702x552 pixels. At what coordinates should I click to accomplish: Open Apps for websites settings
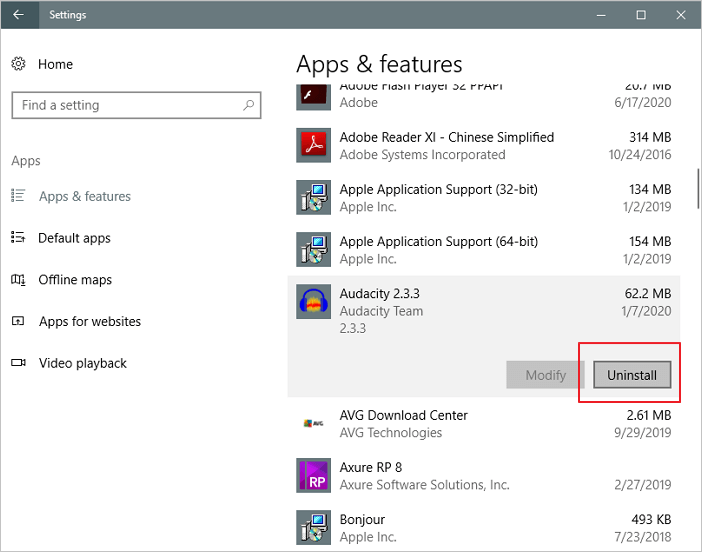point(89,322)
